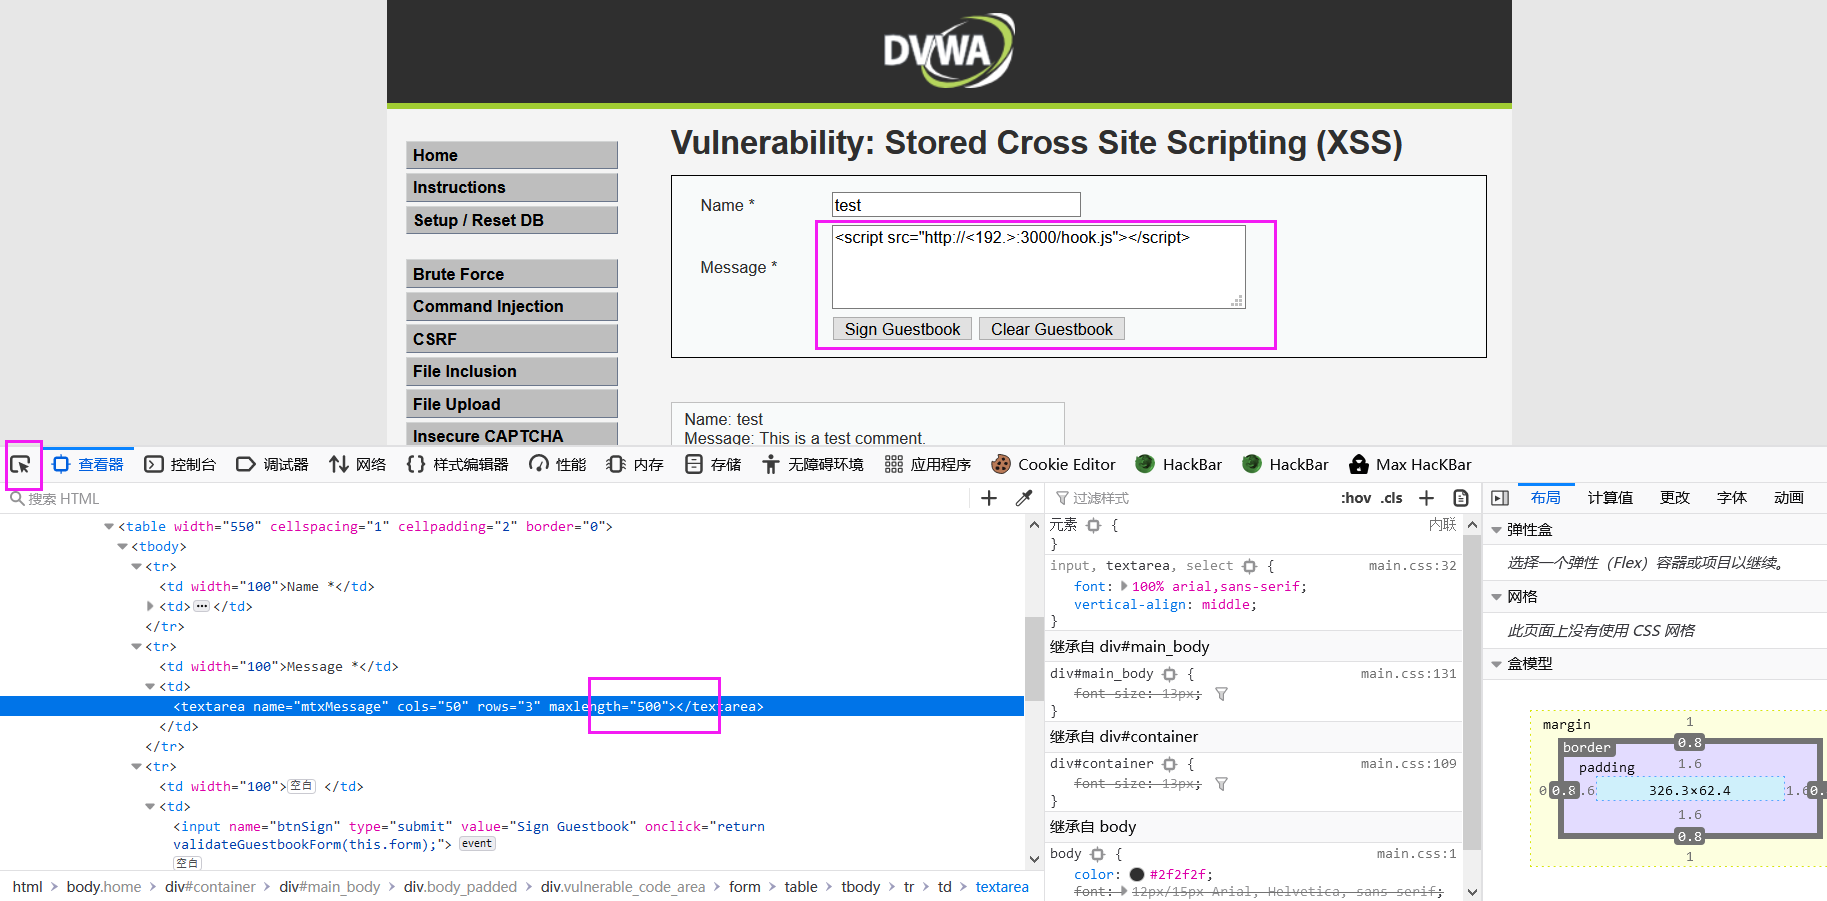The height and width of the screenshot is (901, 1827).
Task: Open the Storage panel
Action: [713, 464]
